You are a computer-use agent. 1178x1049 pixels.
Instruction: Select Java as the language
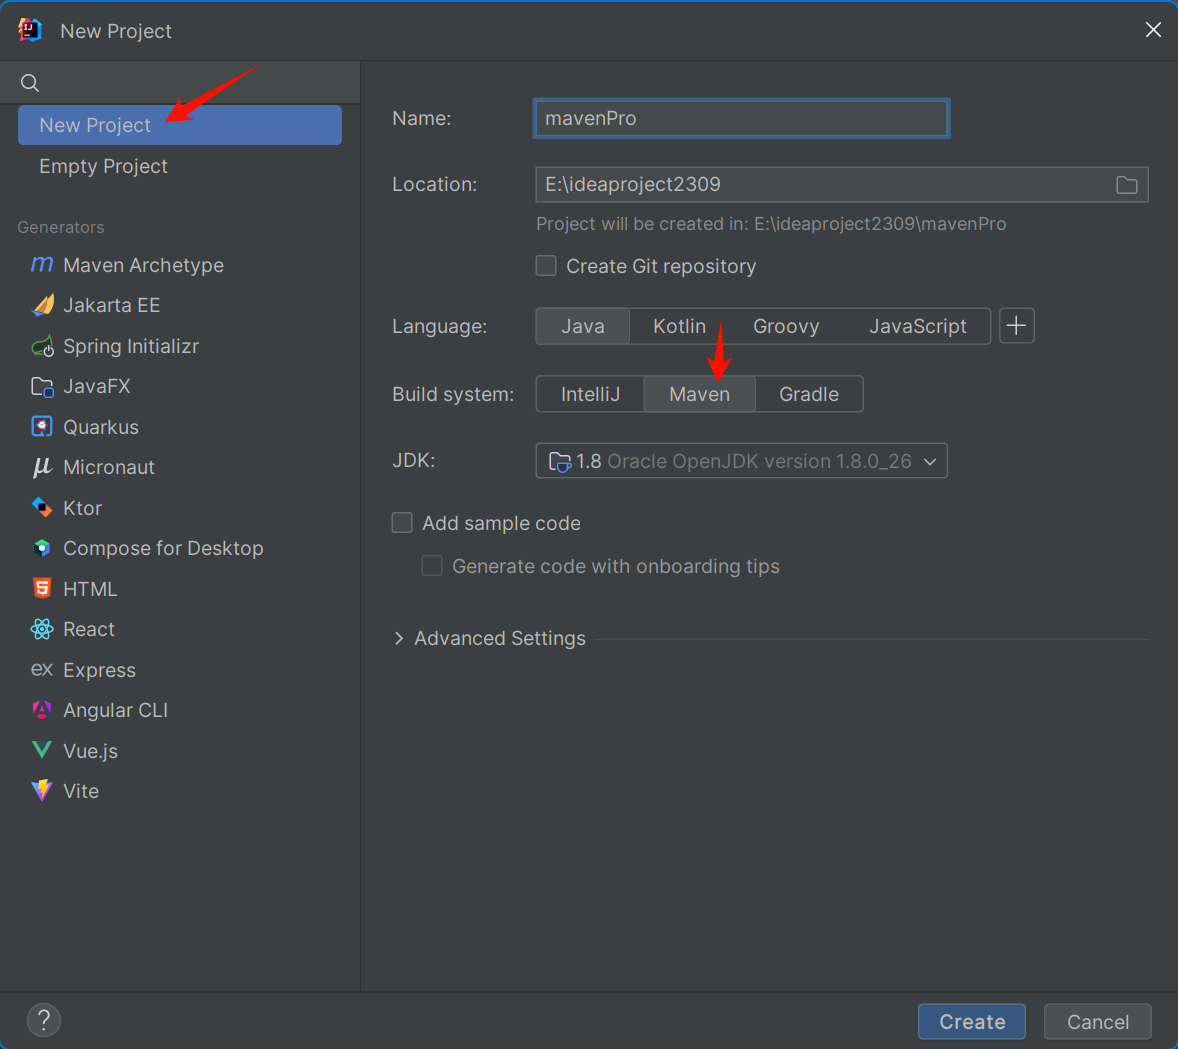pos(583,326)
